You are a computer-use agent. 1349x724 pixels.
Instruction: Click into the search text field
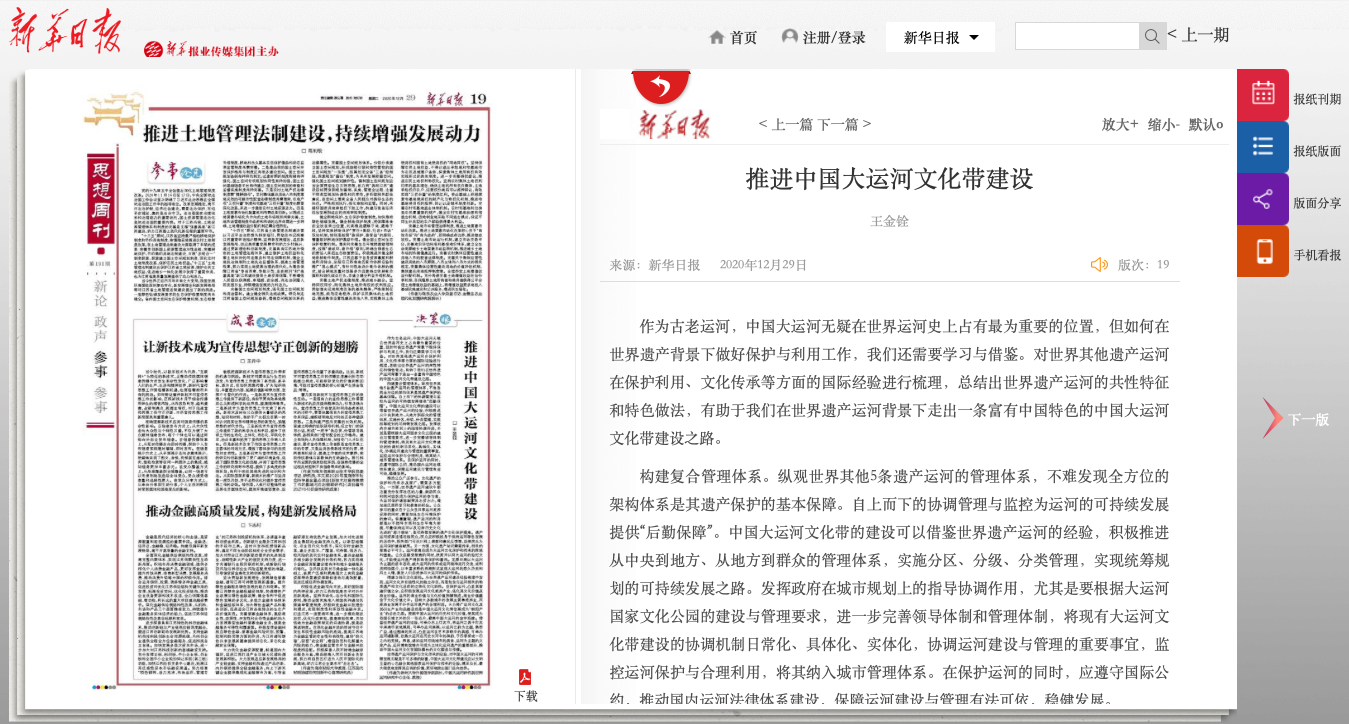click(x=1076, y=36)
